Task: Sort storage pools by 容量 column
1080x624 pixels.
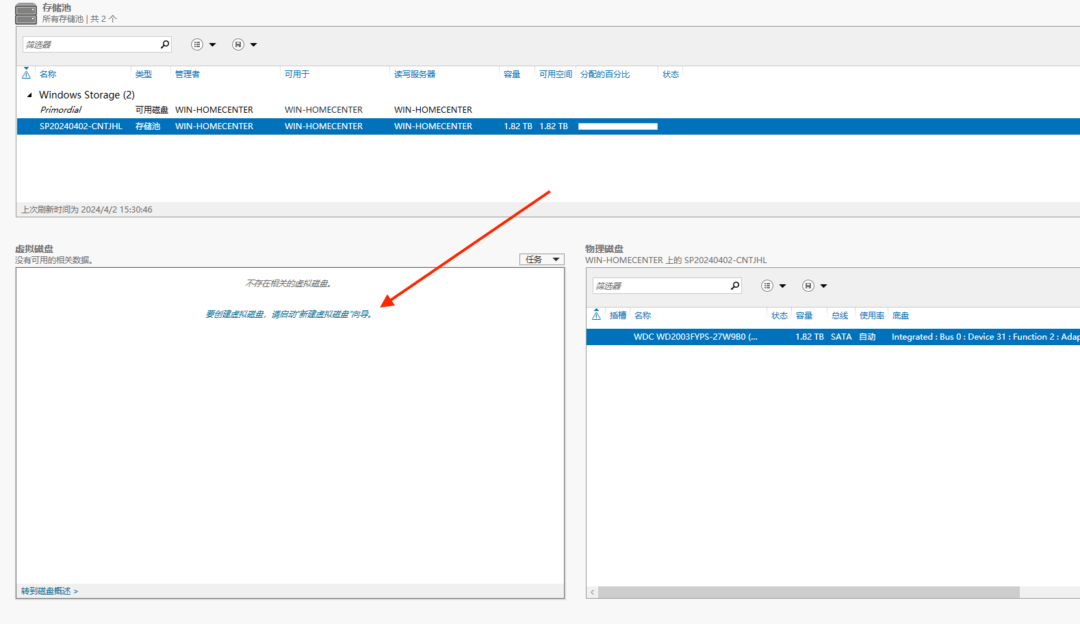Action: point(512,74)
